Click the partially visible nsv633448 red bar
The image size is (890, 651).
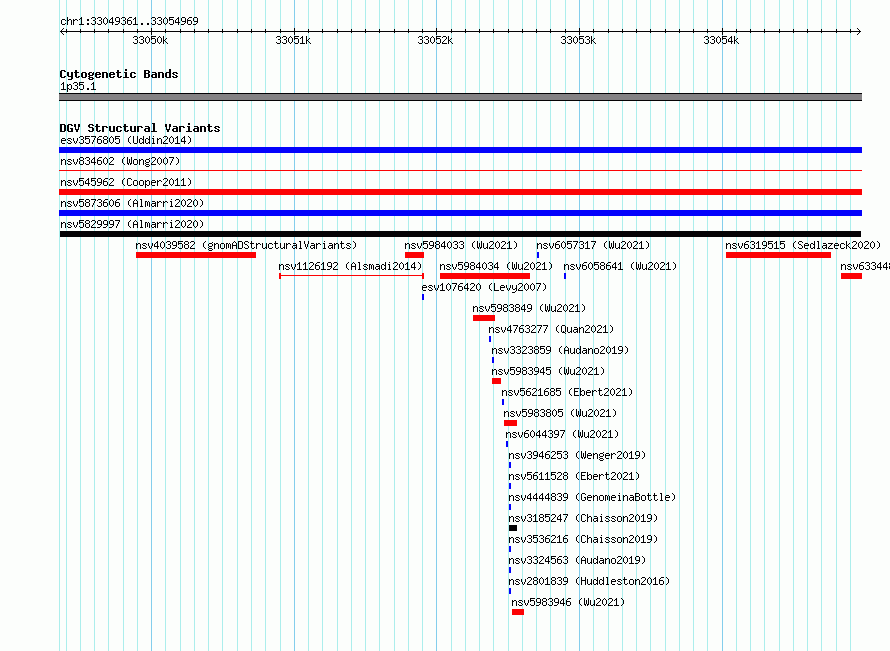[x=851, y=276]
